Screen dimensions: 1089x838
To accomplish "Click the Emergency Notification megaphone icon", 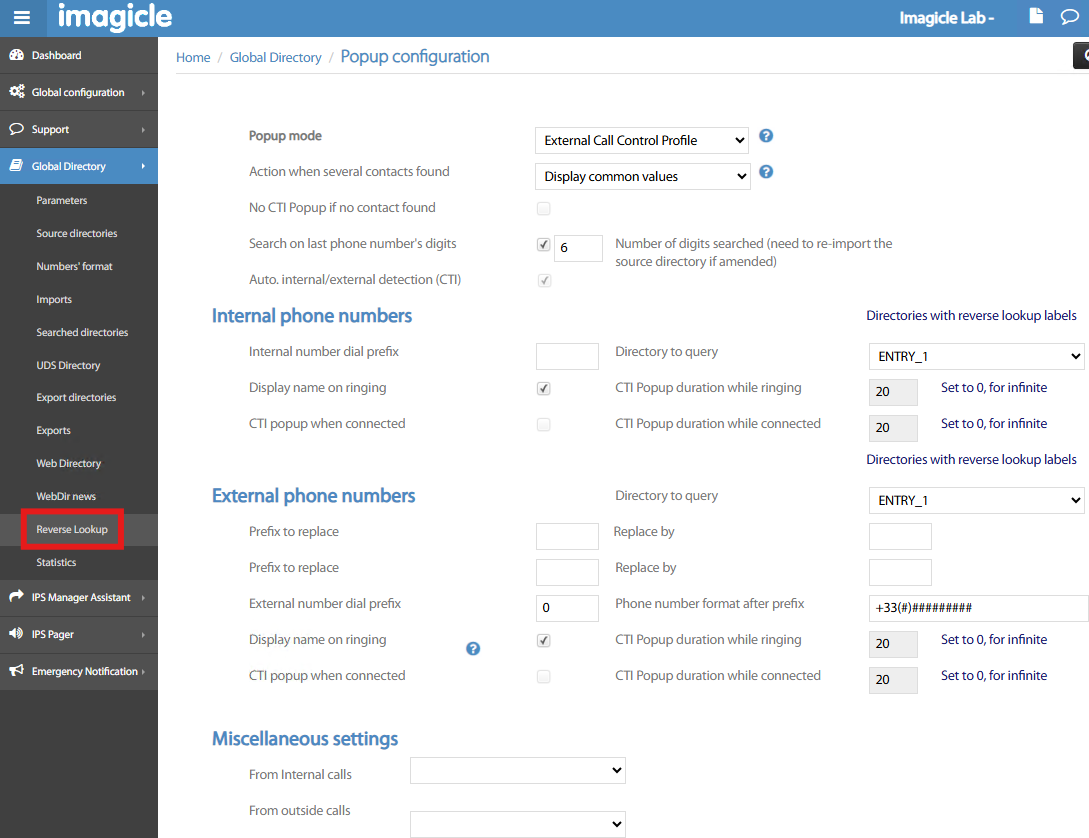I will 17,671.
